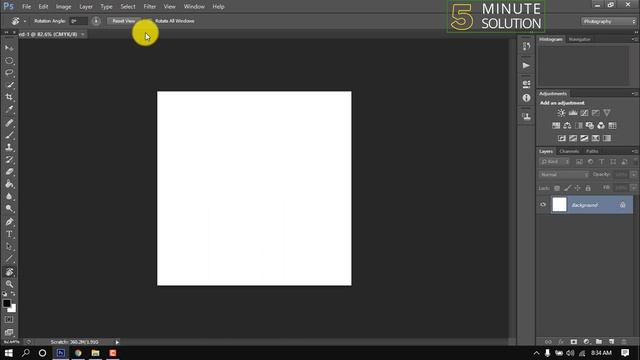Add a Vibrance adjustment
The image size is (640, 360).
(x=607, y=113)
